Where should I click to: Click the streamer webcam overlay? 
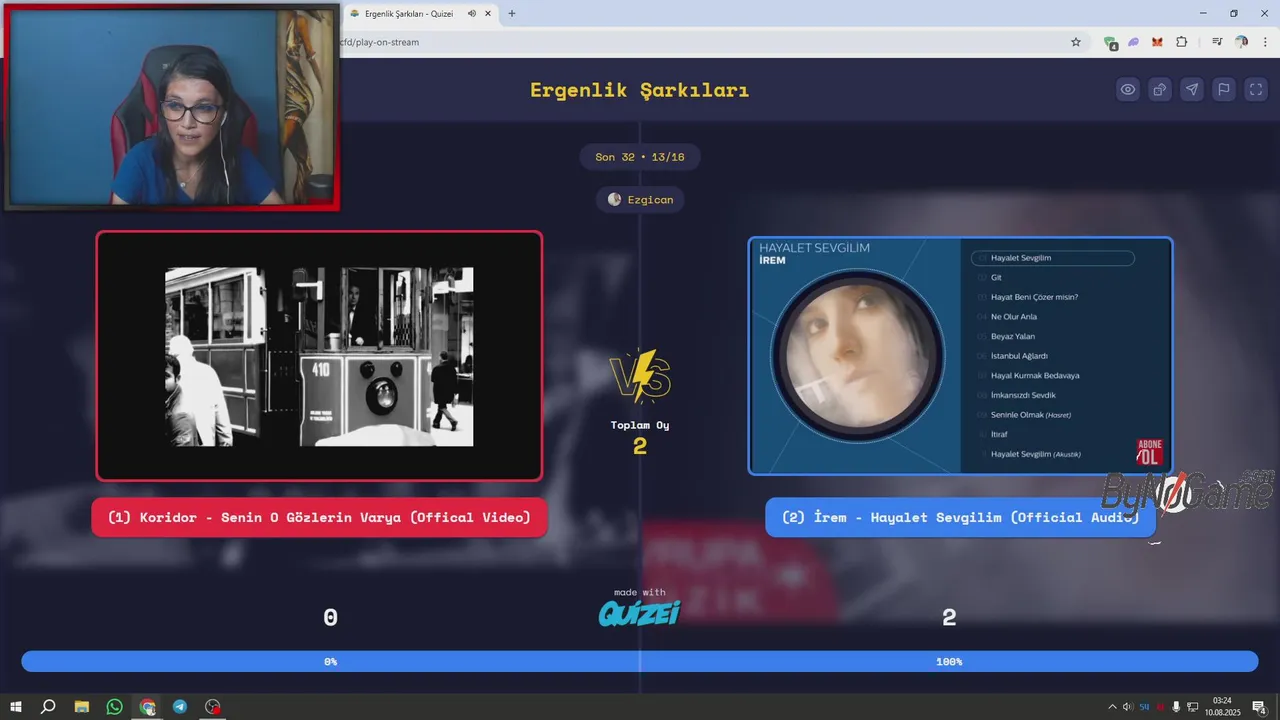pyautogui.click(x=171, y=107)
